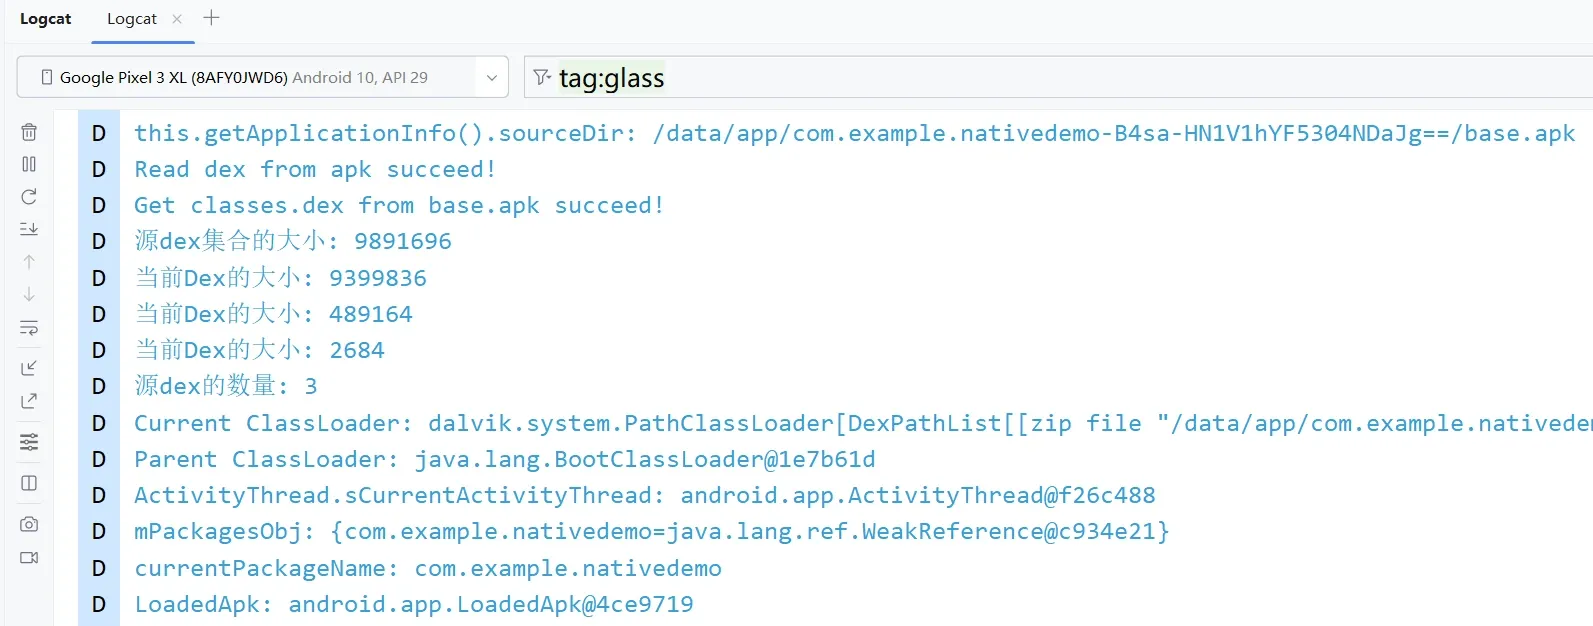Select the log line with 489164
Viewport: 1593px width, 626px height.
point(273,314)
